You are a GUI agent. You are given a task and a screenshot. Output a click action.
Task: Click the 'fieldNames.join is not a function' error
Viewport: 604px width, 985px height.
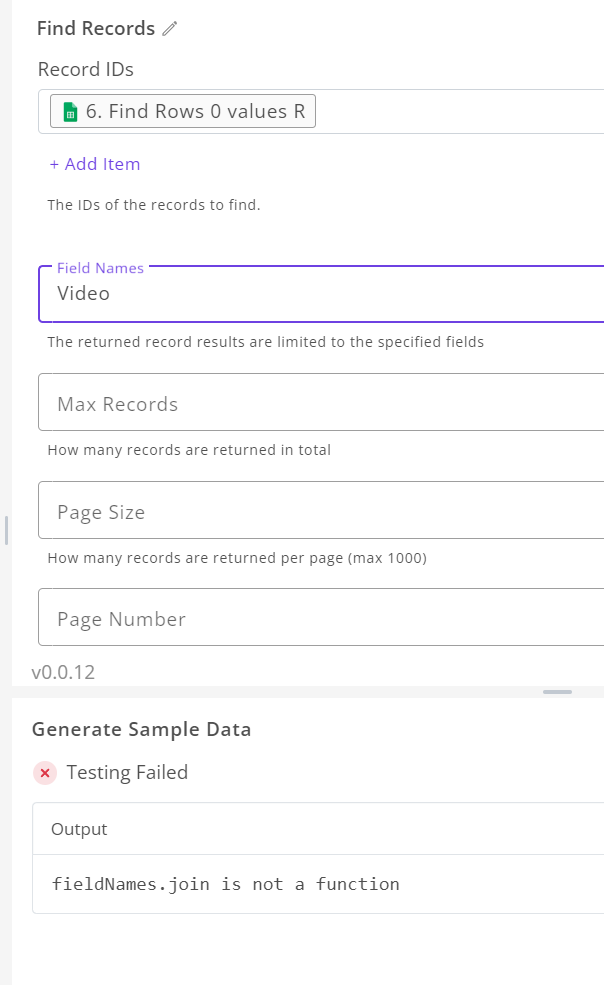coord(226,884)
